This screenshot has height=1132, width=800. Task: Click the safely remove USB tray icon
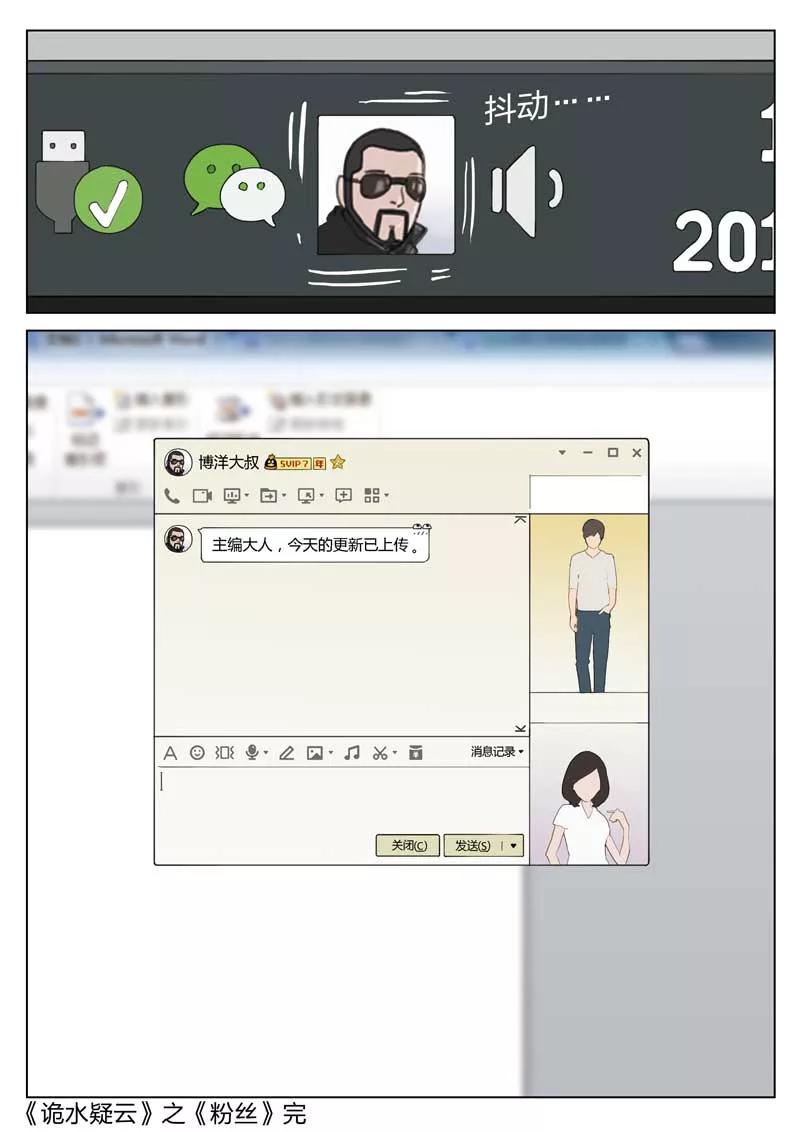pyautogui.click(x=88, y=185)
